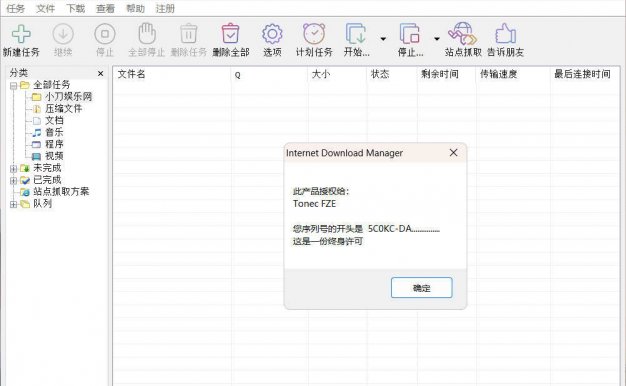The image size is (626, 386).
Task: Click the 新建任务 plus icon
Action: tap(21, 34)
